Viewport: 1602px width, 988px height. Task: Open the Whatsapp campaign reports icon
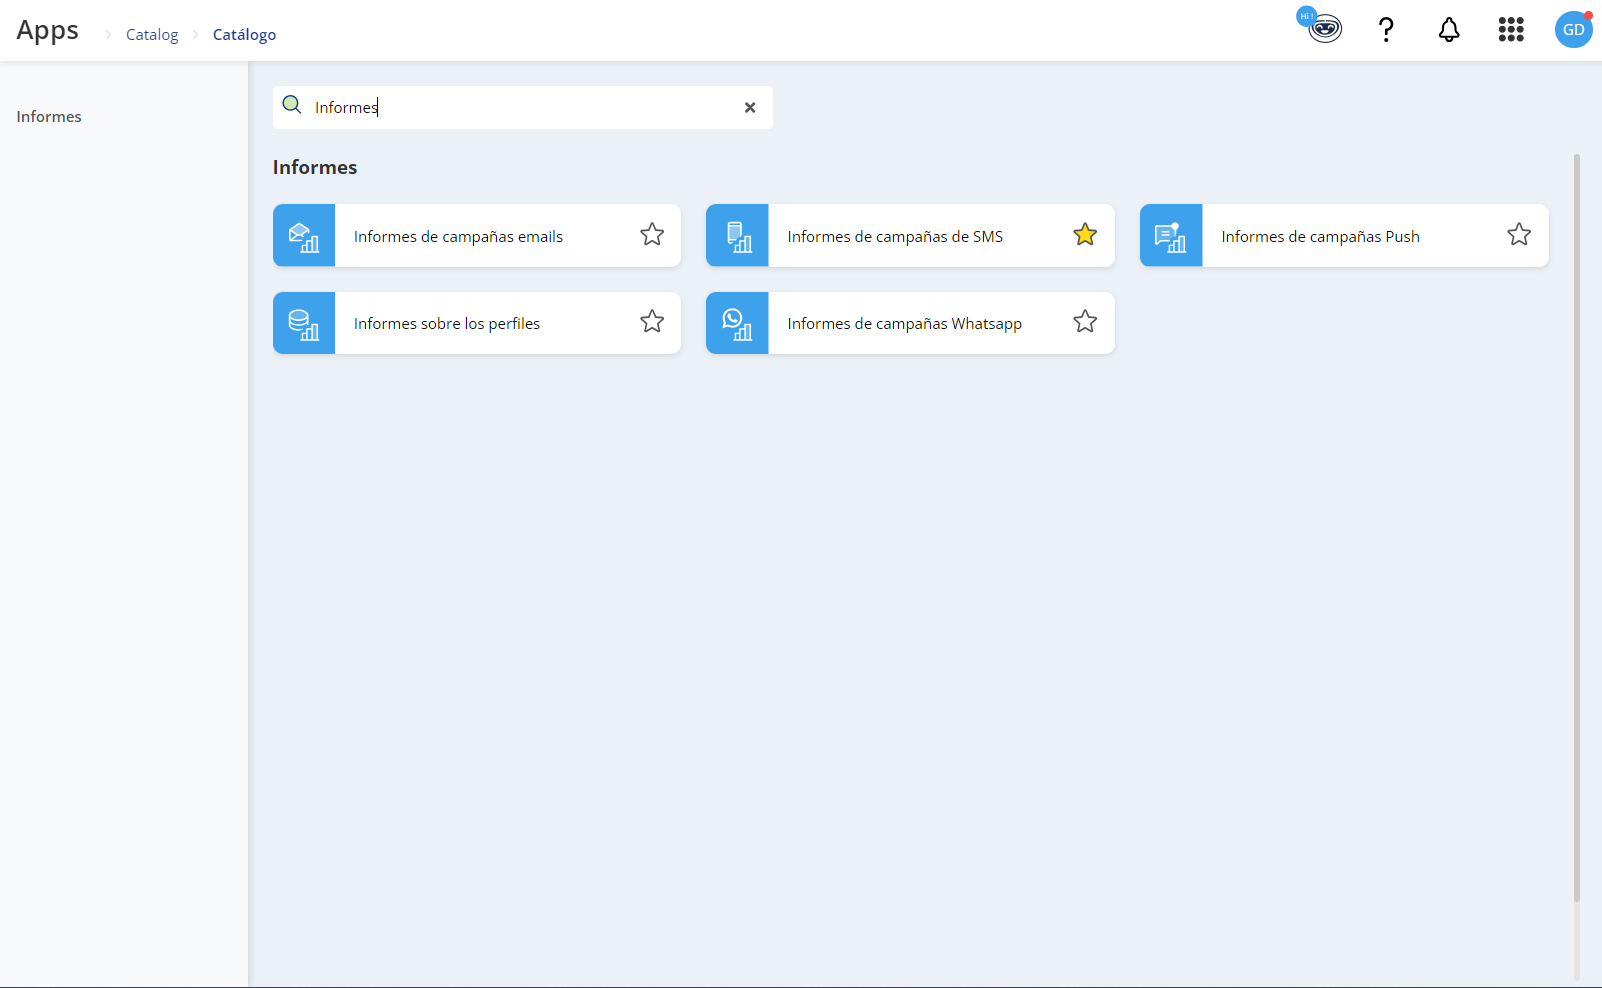pyautogui.click(x=737, y=323)
